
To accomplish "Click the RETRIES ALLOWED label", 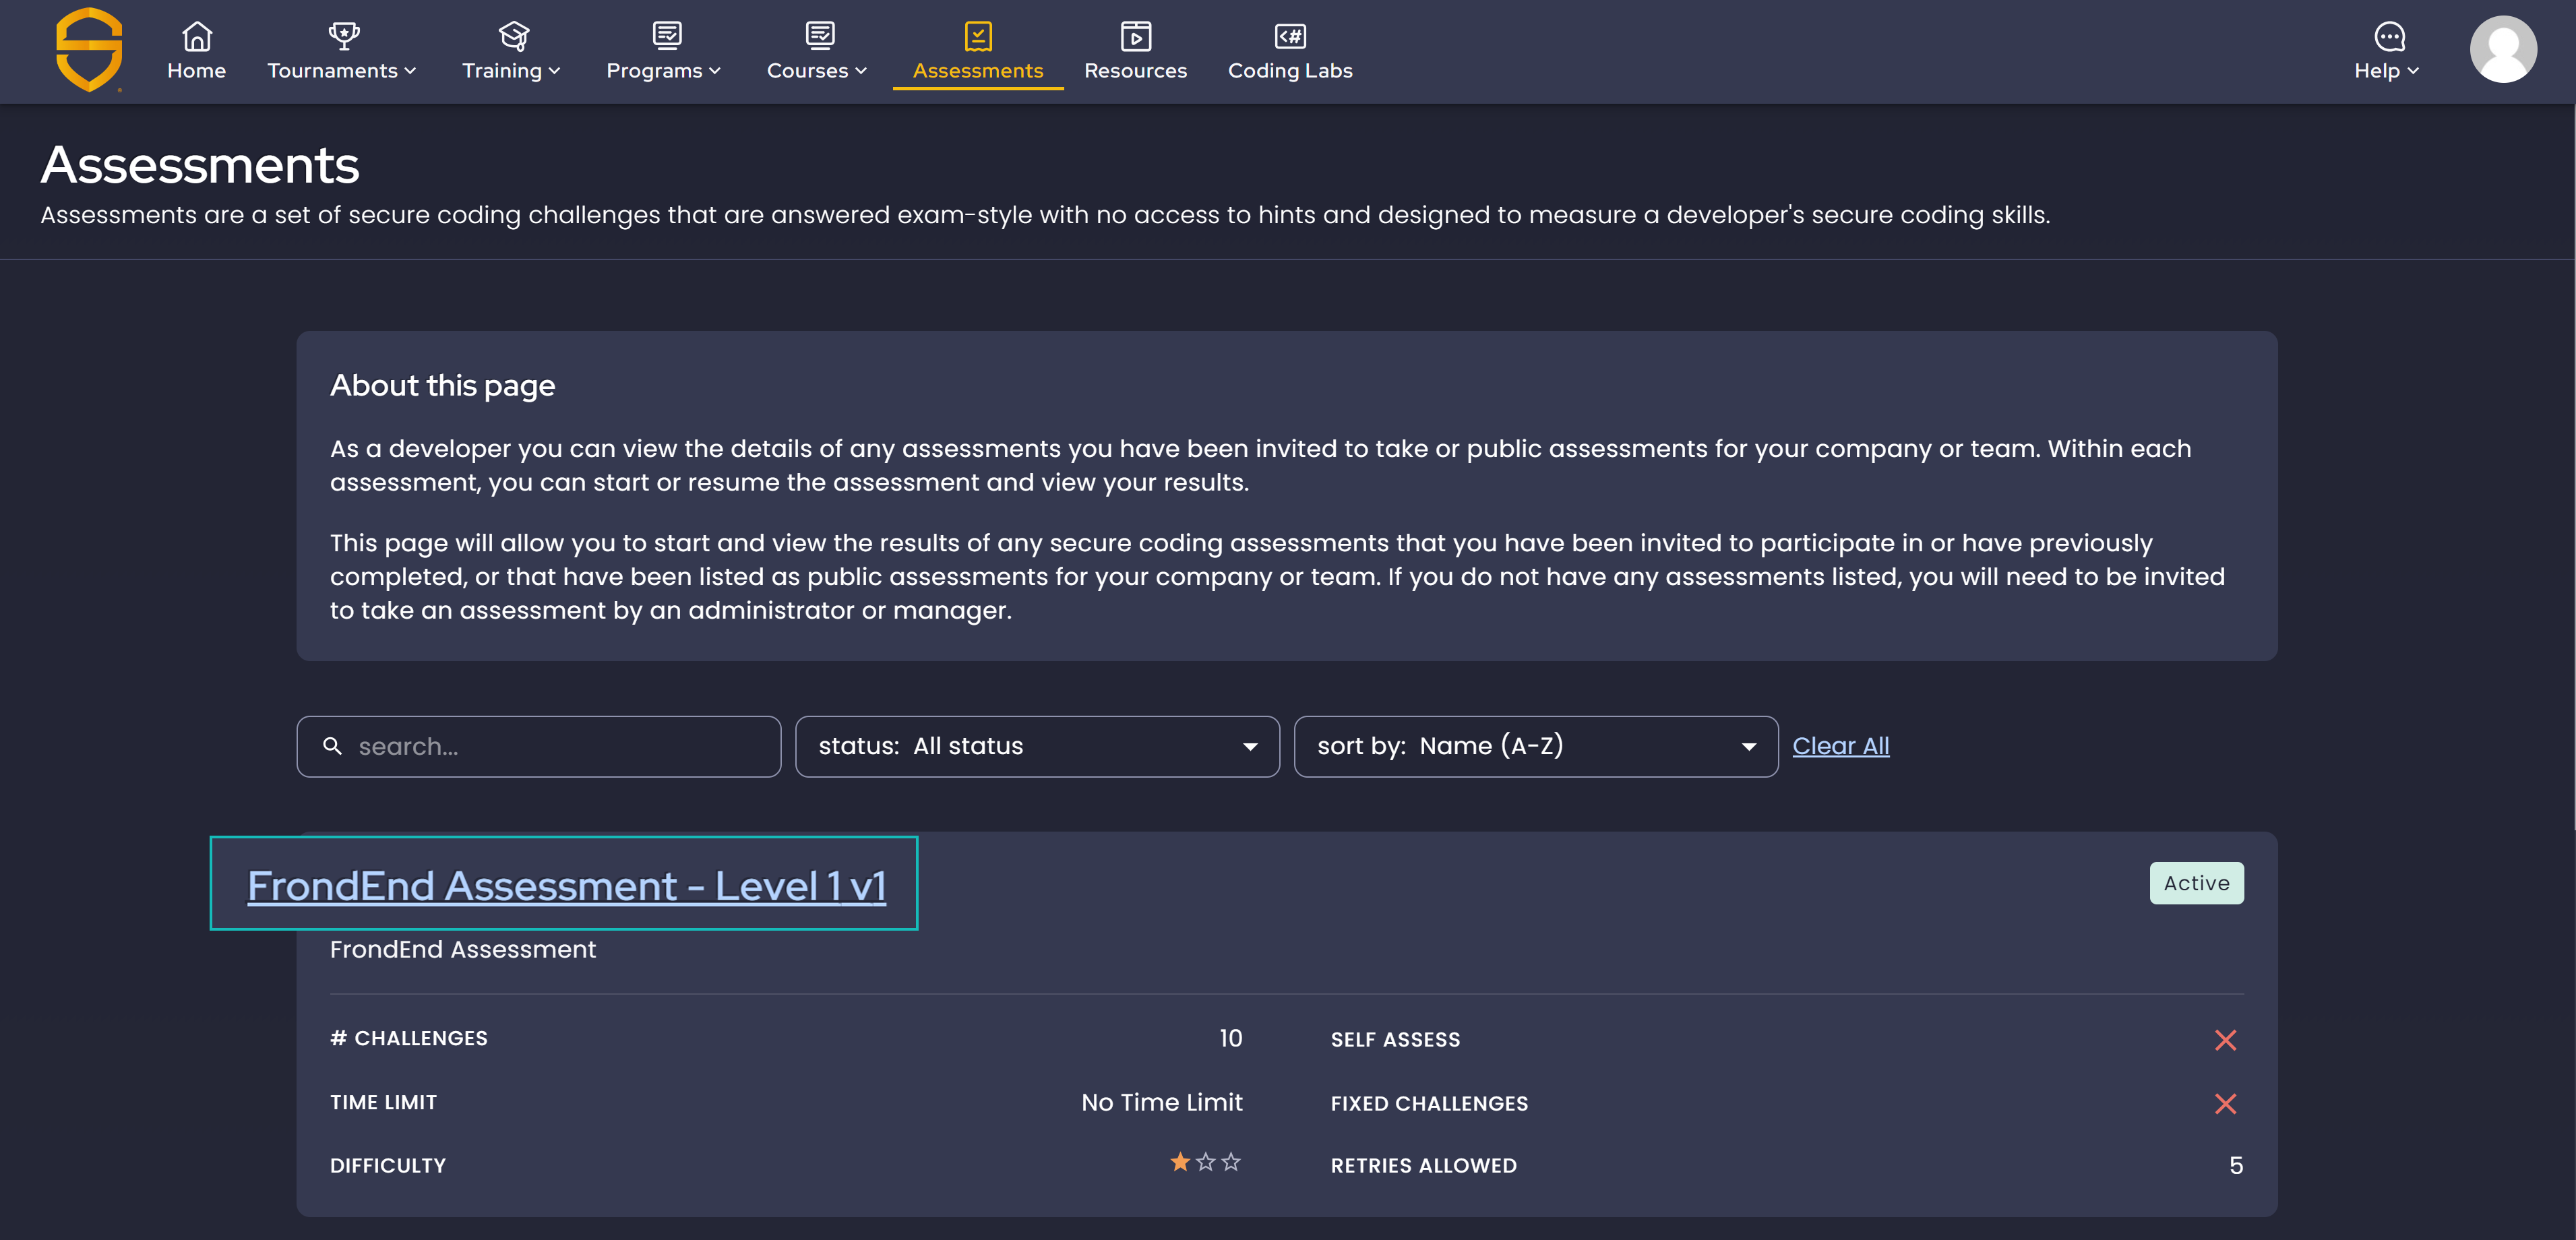I will tap(1423, 1166).
